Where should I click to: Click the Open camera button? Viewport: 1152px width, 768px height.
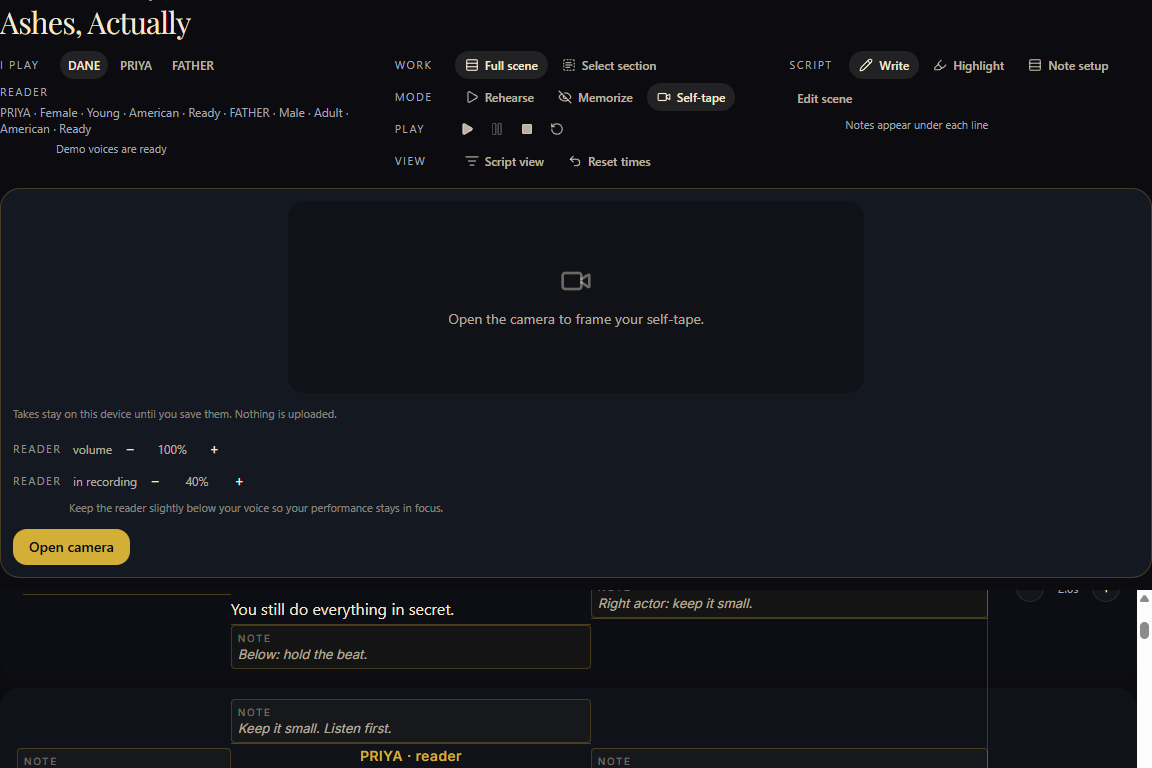tap(71, 547)
